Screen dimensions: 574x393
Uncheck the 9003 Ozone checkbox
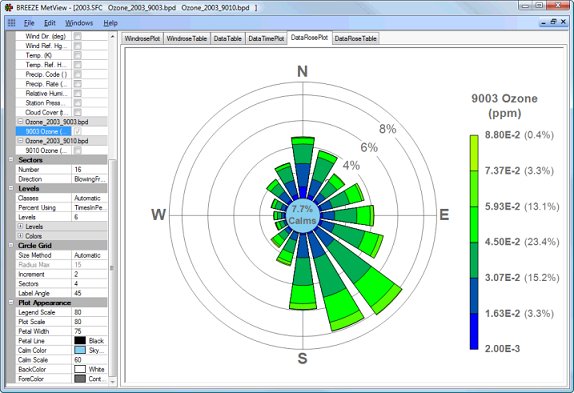tap(78, 131)
